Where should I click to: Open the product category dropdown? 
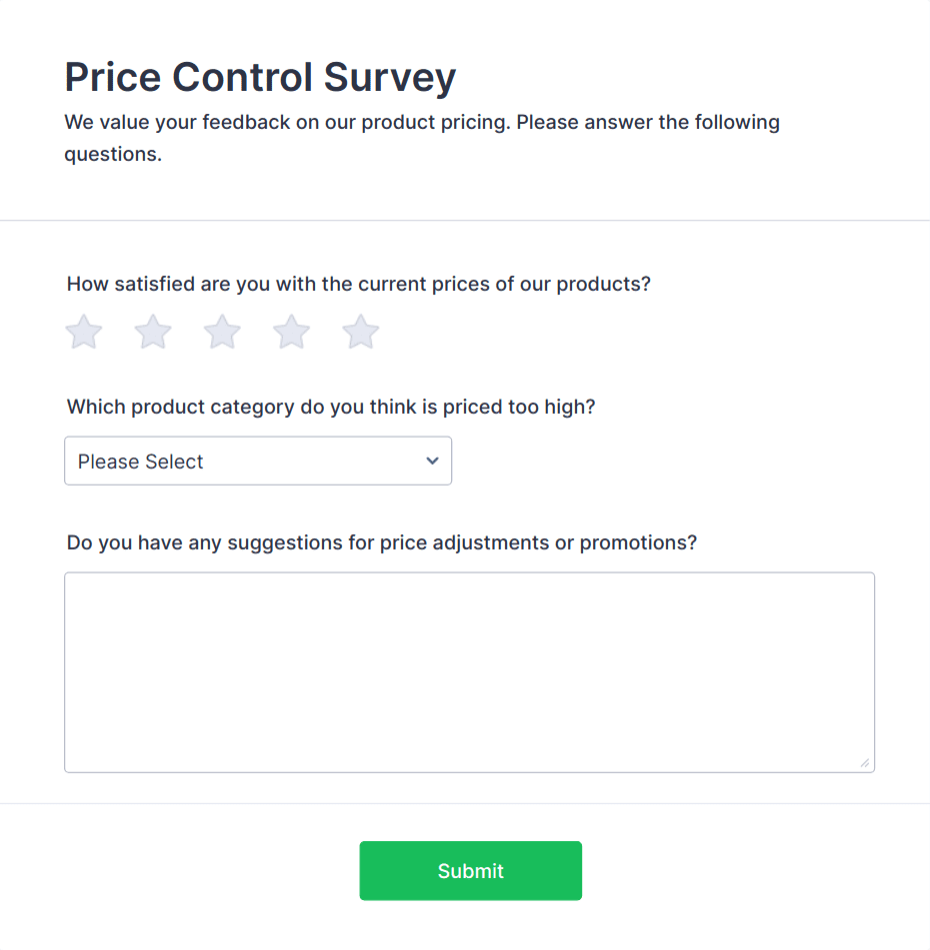(258, 461)
